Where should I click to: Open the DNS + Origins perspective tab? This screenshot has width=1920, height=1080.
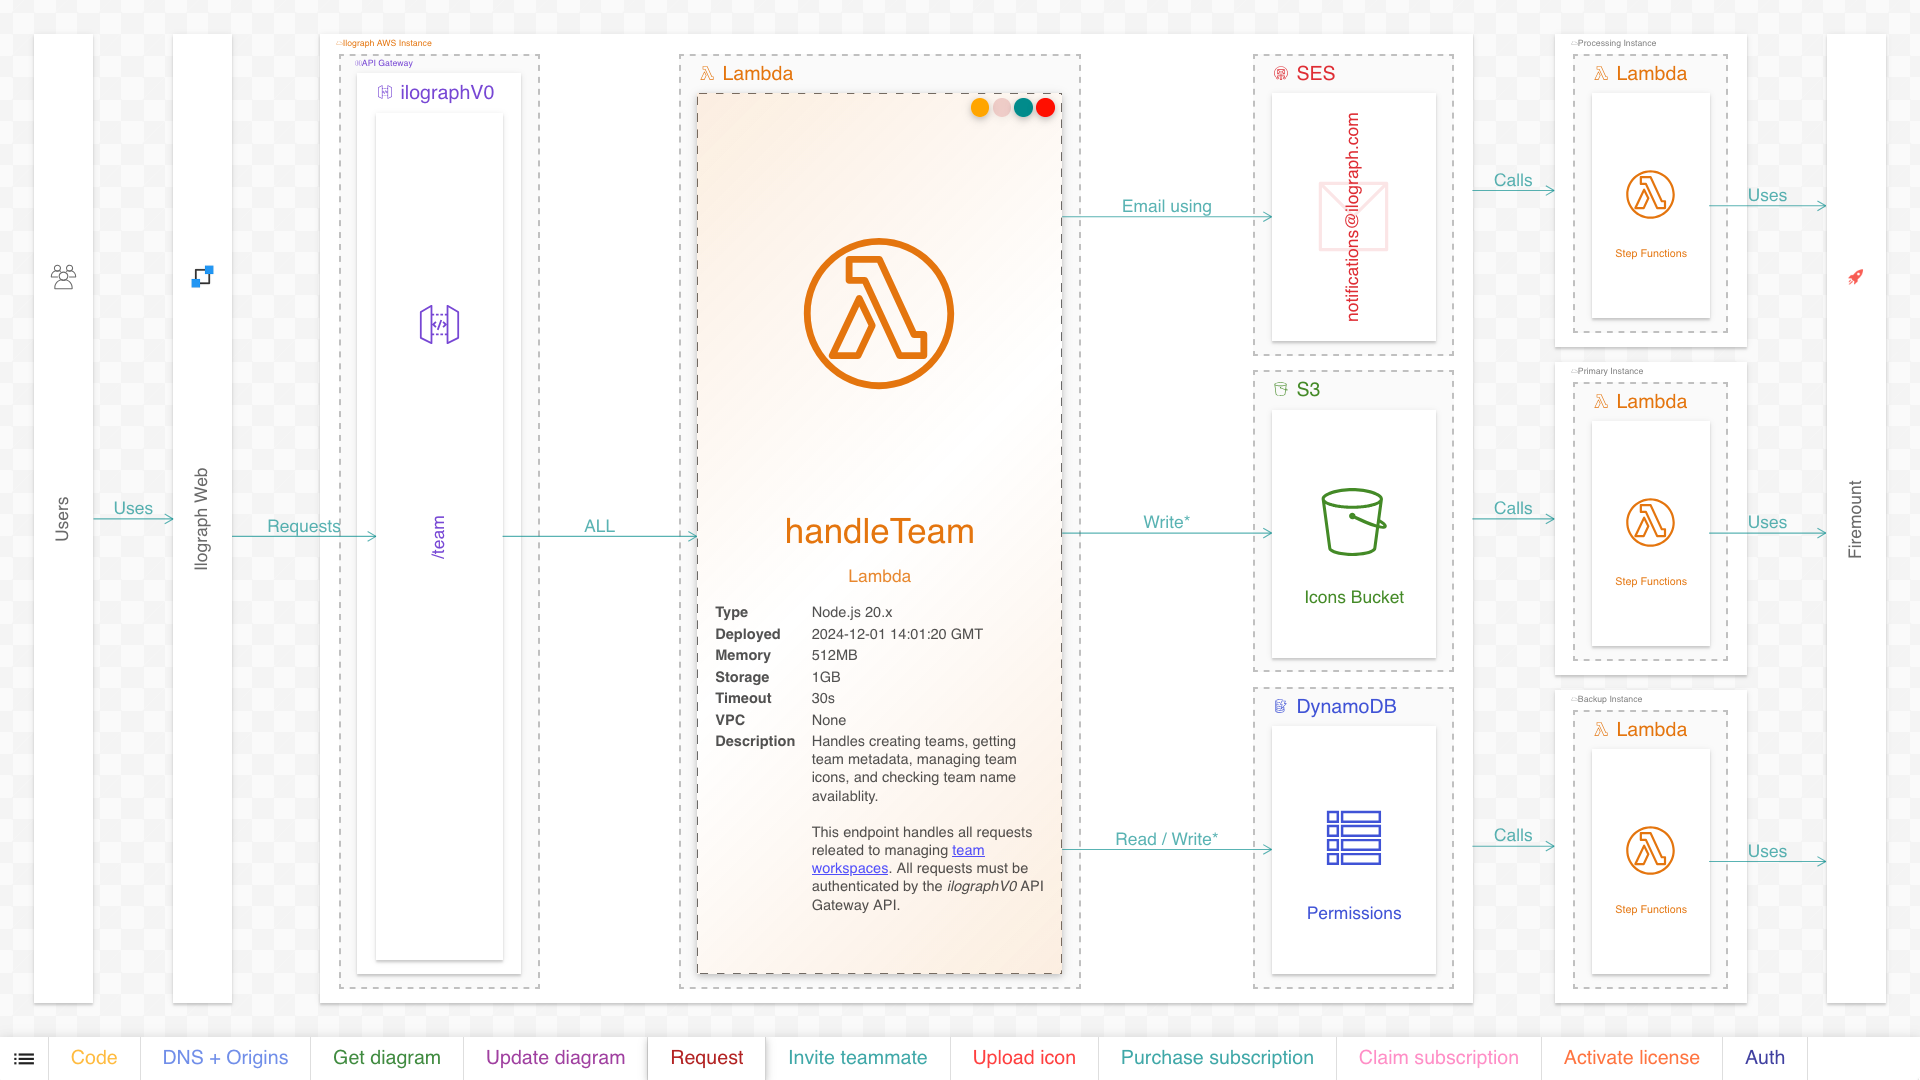click(225, 1058)
